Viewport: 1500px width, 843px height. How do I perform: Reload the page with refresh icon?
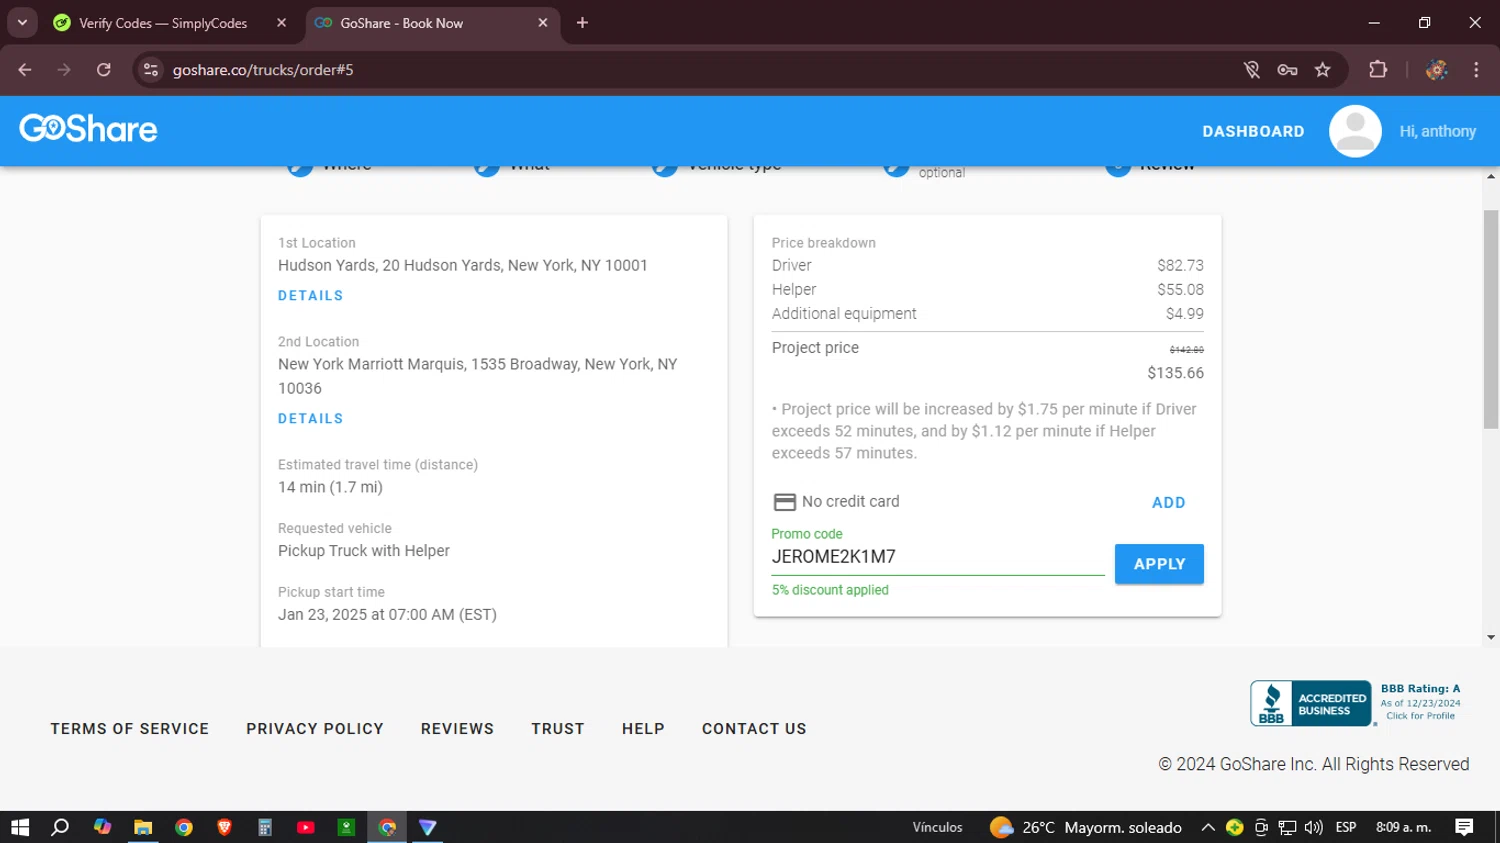point(104,70)
